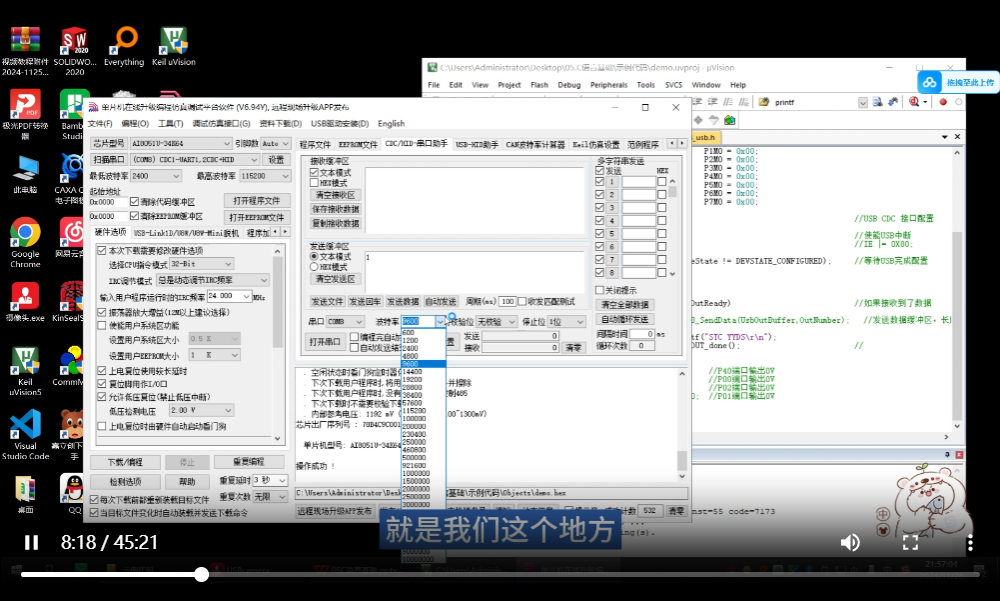Open the Everything search desktop icon
The height and width of the screenshot is (601, 1000).
[x=124, y=46]
